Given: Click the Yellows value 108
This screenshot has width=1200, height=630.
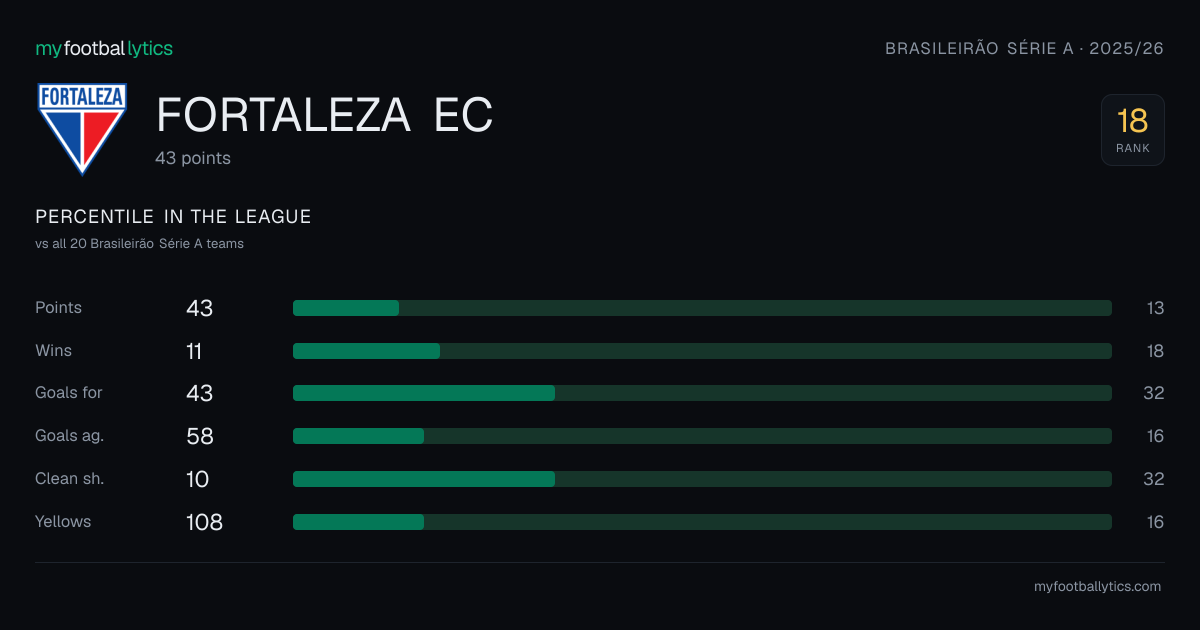Looking at the screenshot, I should (204, 522).
